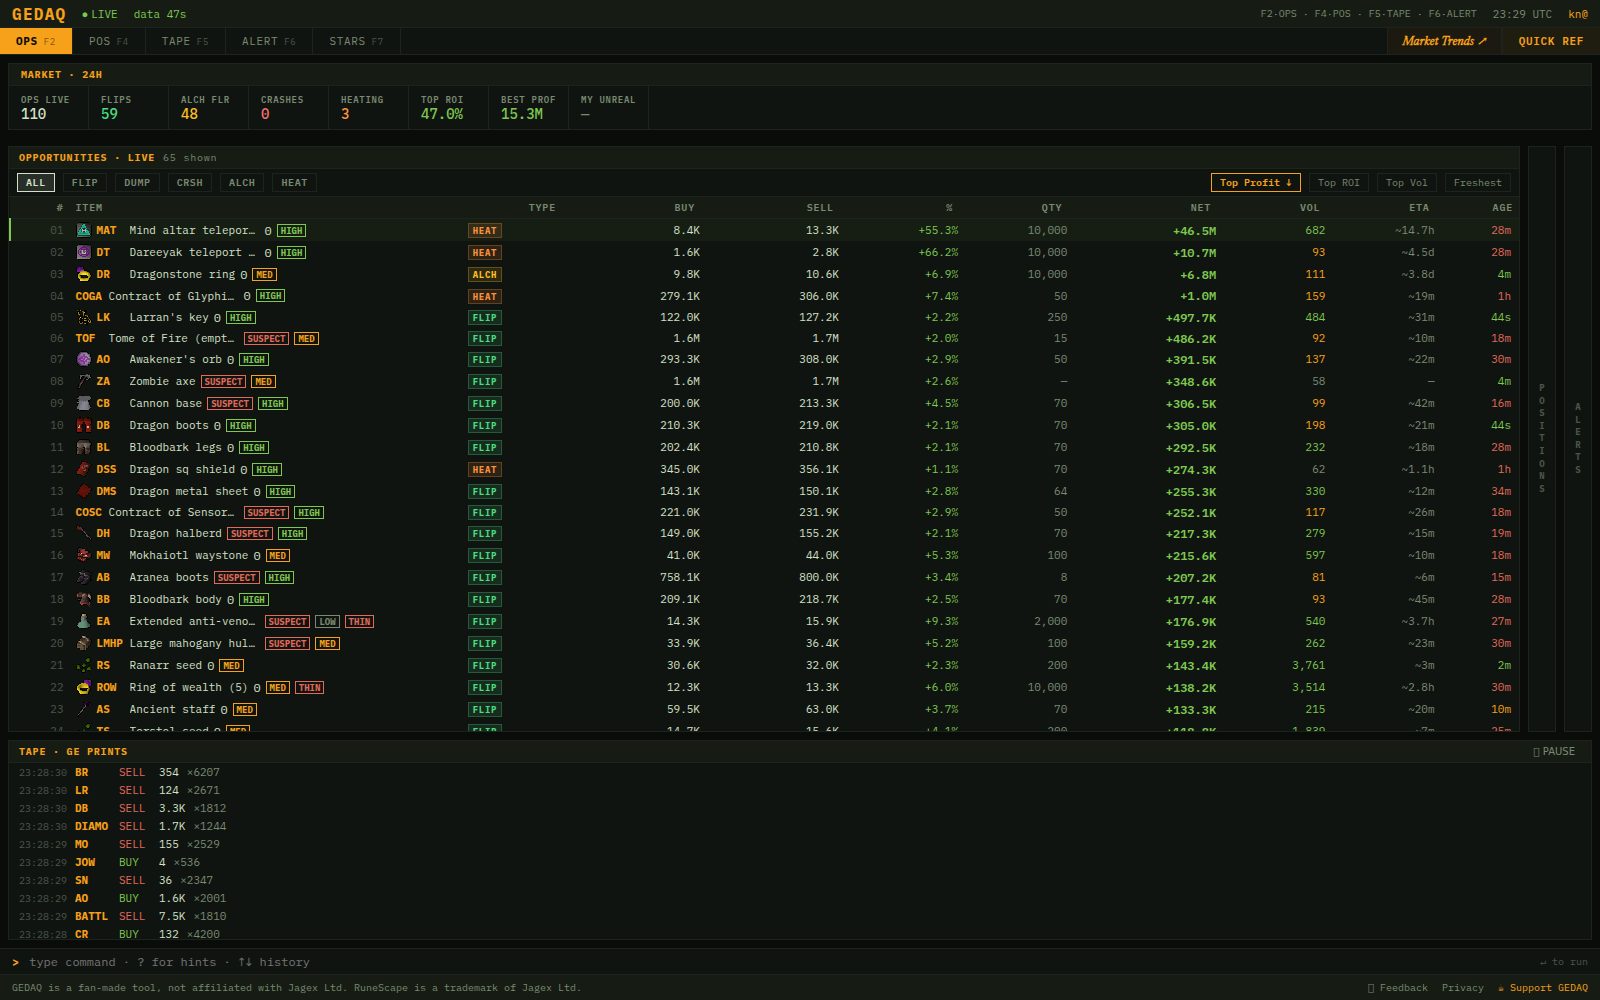Click the Dragon sq shield item icon
Image resolution: width=1600 pixels, height=1000 pixels.
tap(84, 469)
